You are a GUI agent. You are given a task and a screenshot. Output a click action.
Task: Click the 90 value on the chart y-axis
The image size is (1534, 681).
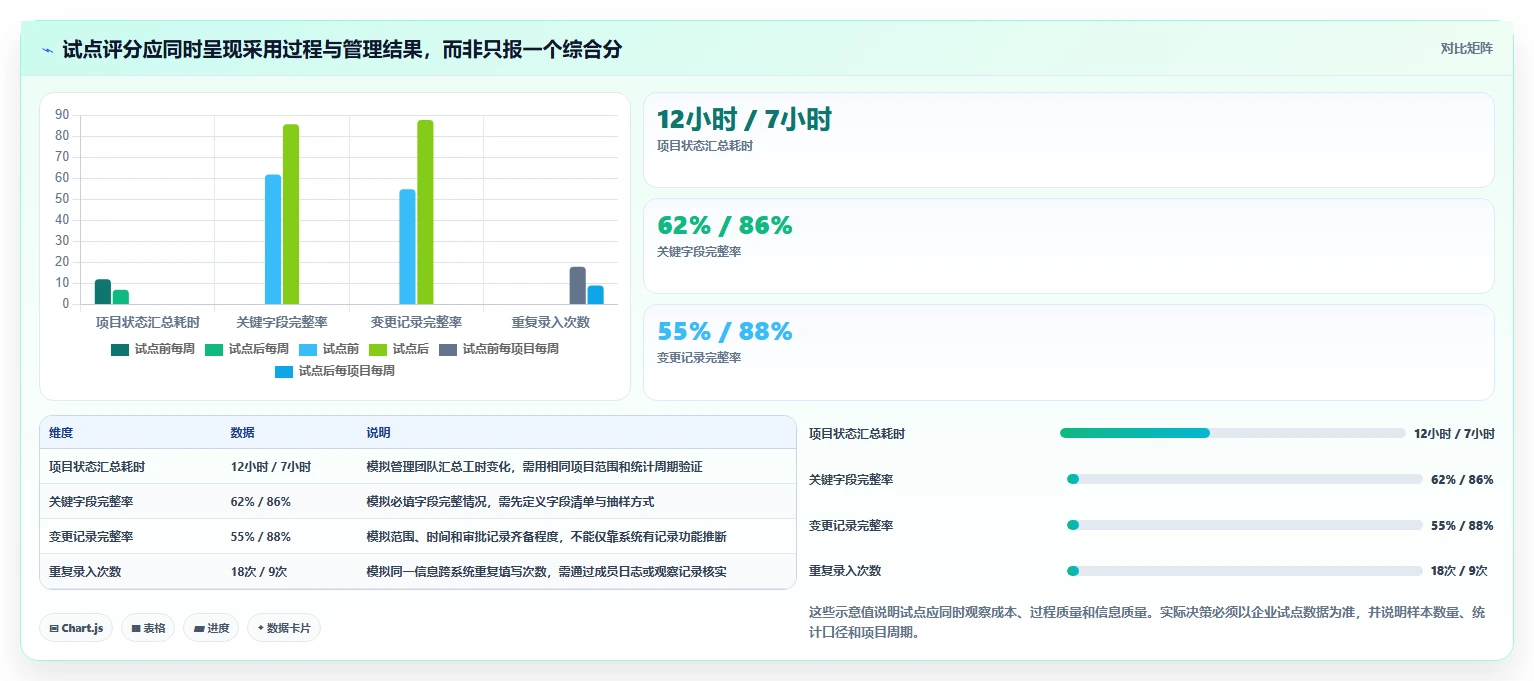[x=62, y=115]
